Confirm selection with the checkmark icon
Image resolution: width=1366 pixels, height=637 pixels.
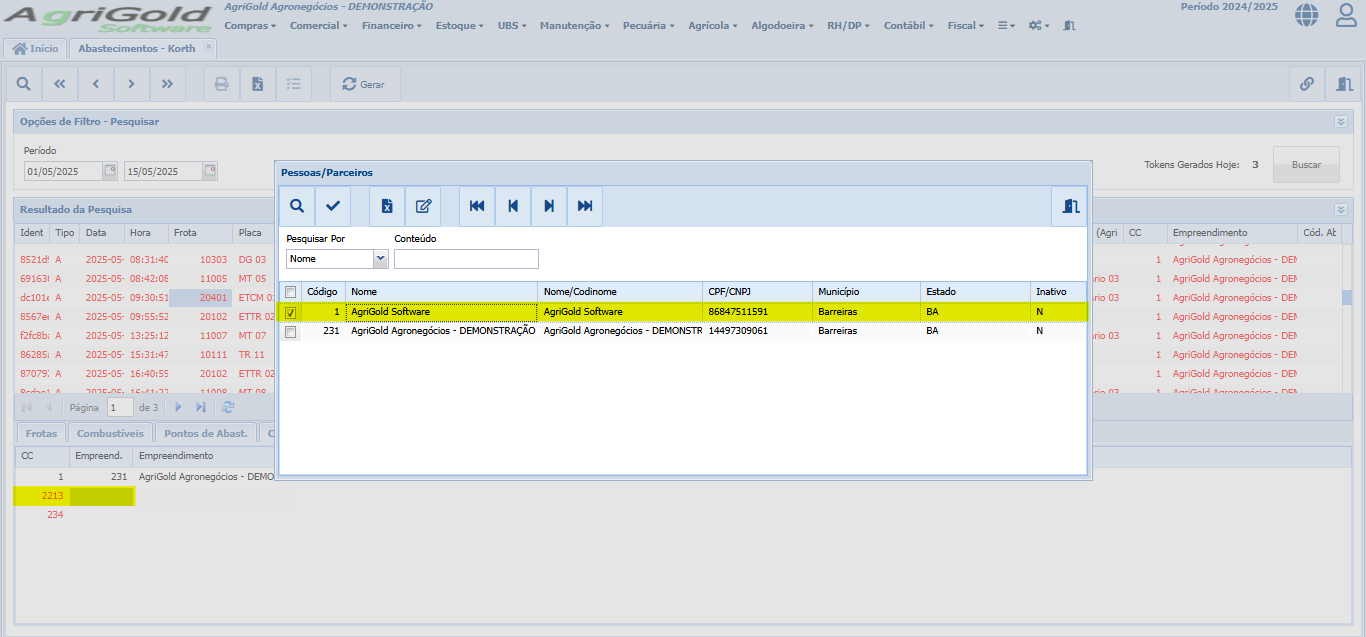click(333, 206)
